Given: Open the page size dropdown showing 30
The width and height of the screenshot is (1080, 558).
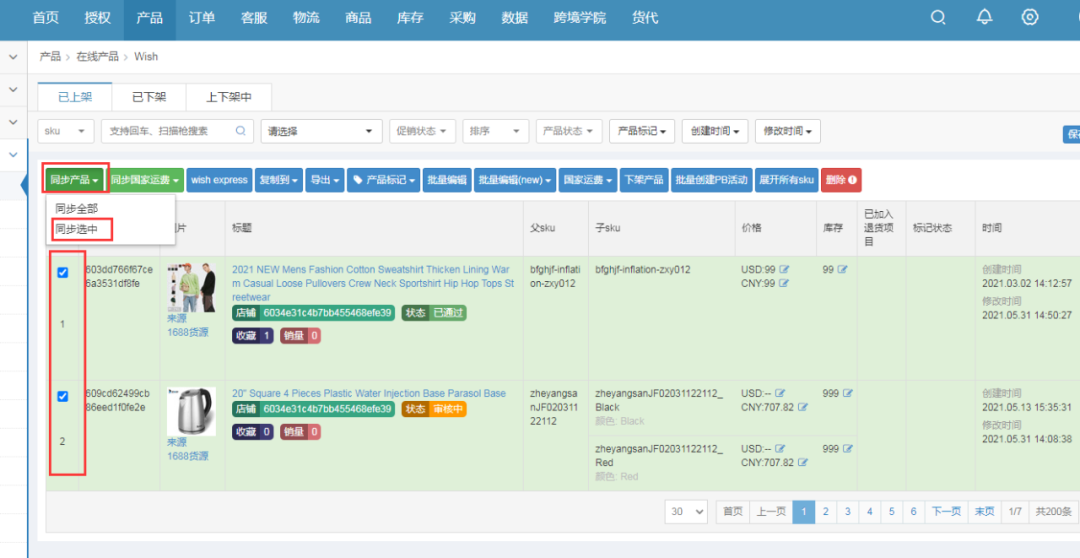Looking at the screenshot, I should point(686,511).
